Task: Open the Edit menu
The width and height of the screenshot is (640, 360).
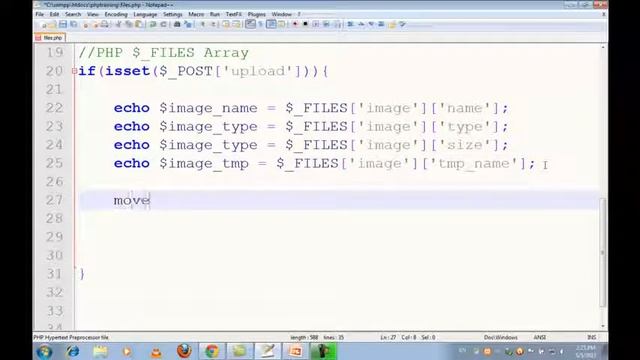Action: pos(54,14)
